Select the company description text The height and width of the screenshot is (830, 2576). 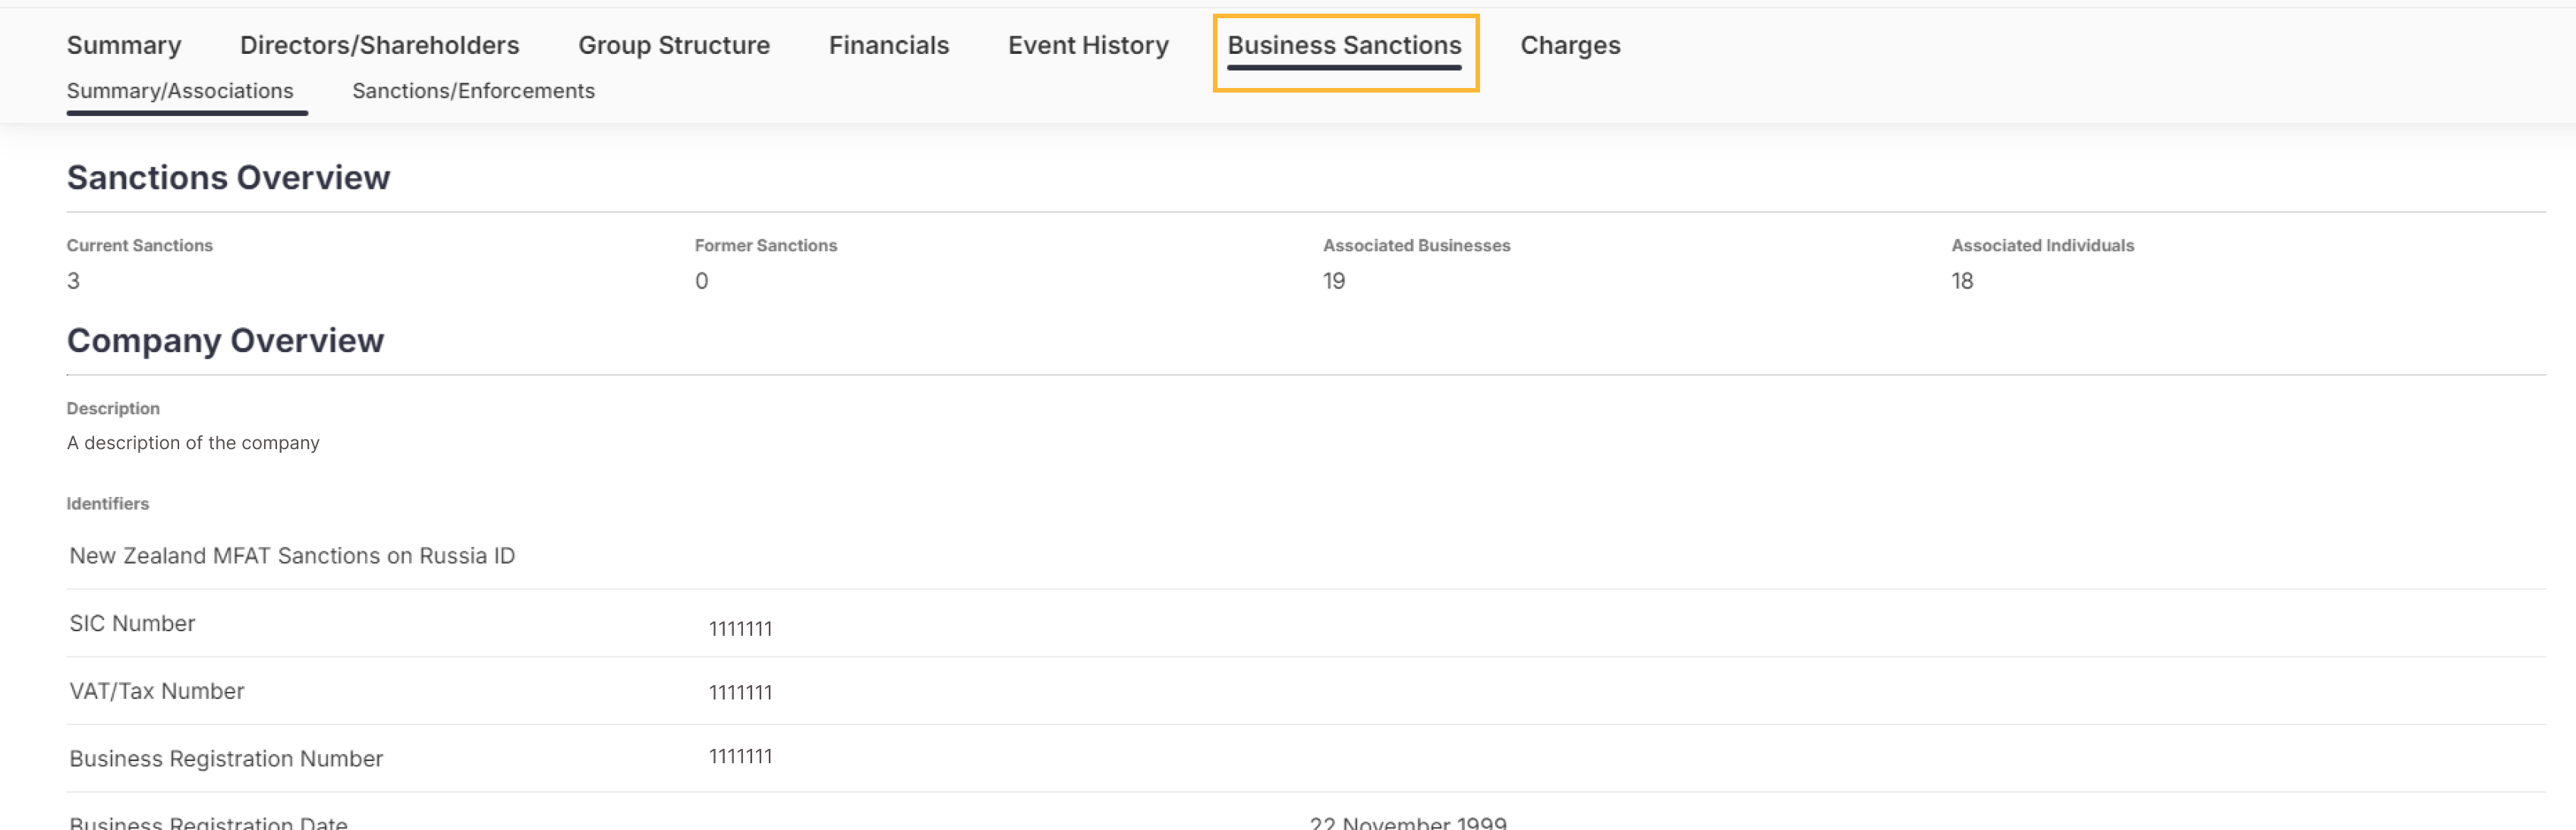click(193, 443)
